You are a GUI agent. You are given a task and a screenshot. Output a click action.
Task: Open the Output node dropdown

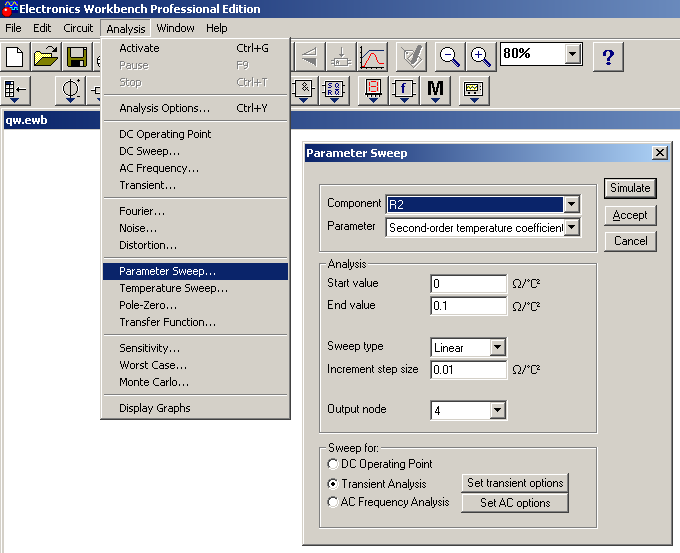[497, 410]
